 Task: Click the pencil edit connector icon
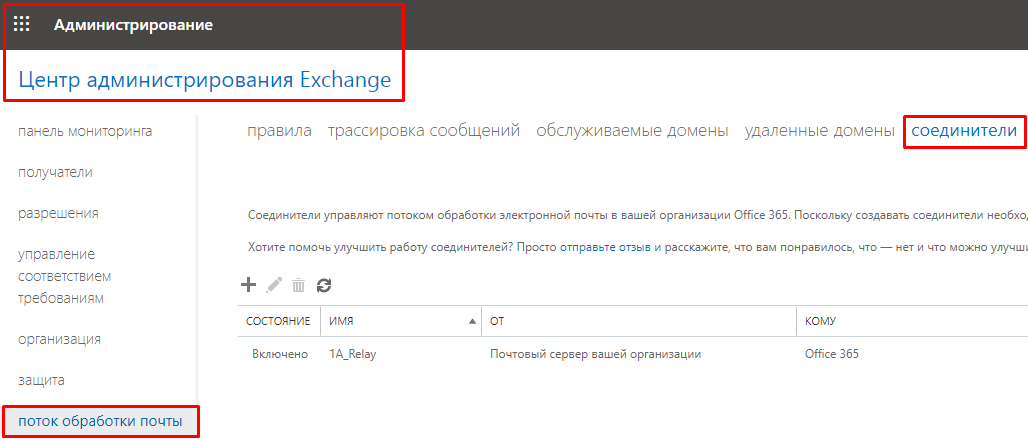click(x=274, y=285)
